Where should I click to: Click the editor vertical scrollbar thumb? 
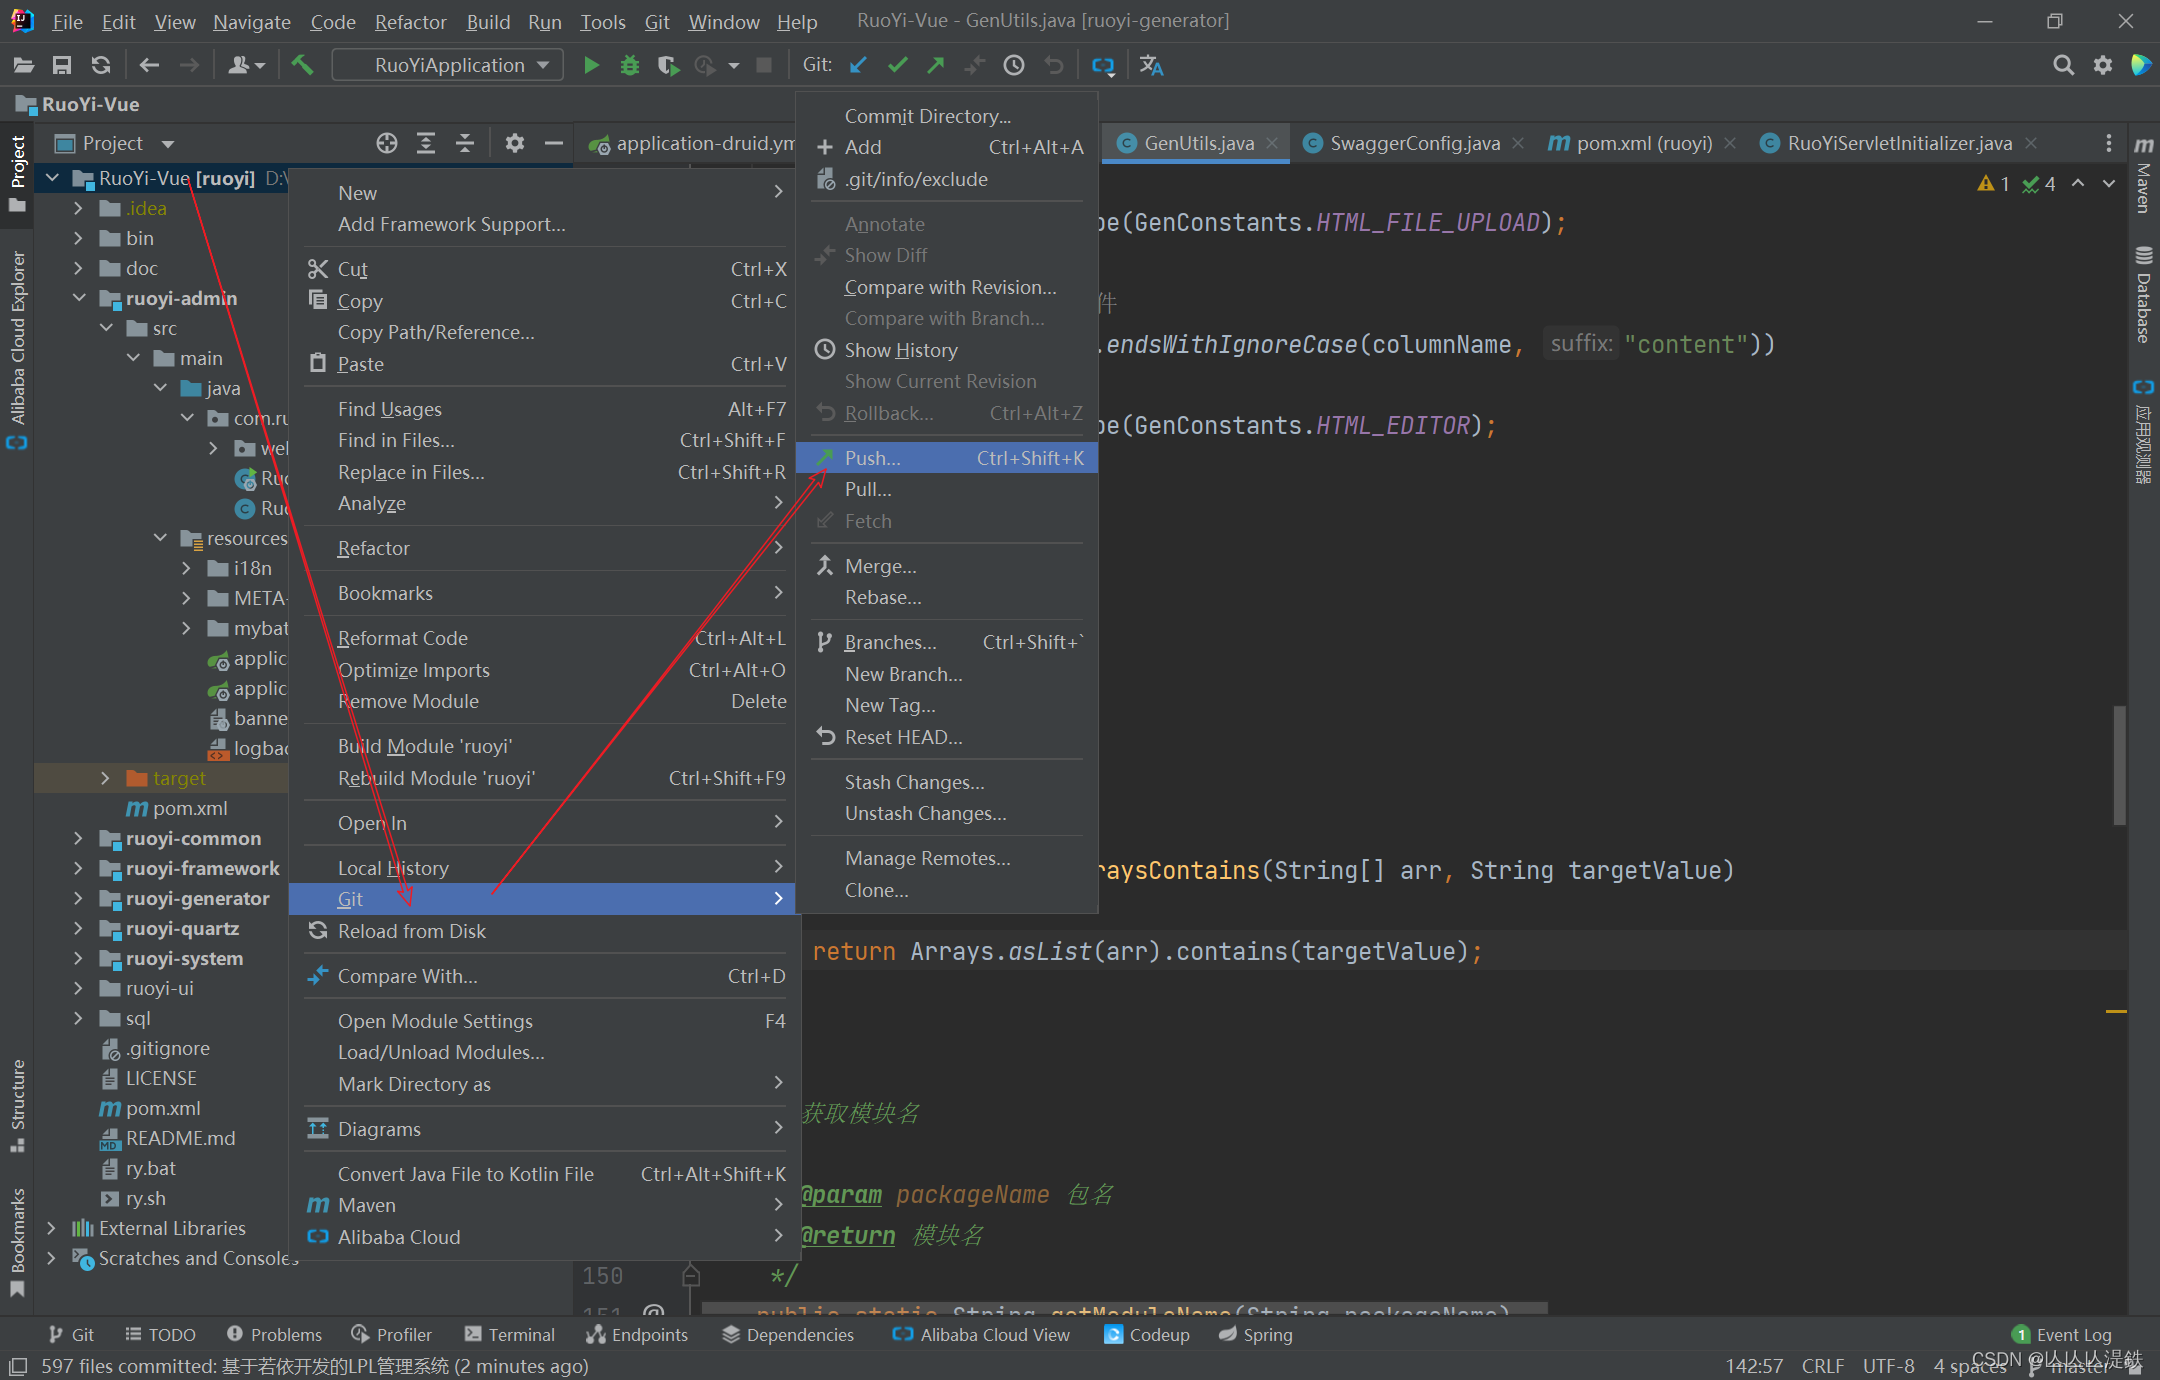point(2119,765)
